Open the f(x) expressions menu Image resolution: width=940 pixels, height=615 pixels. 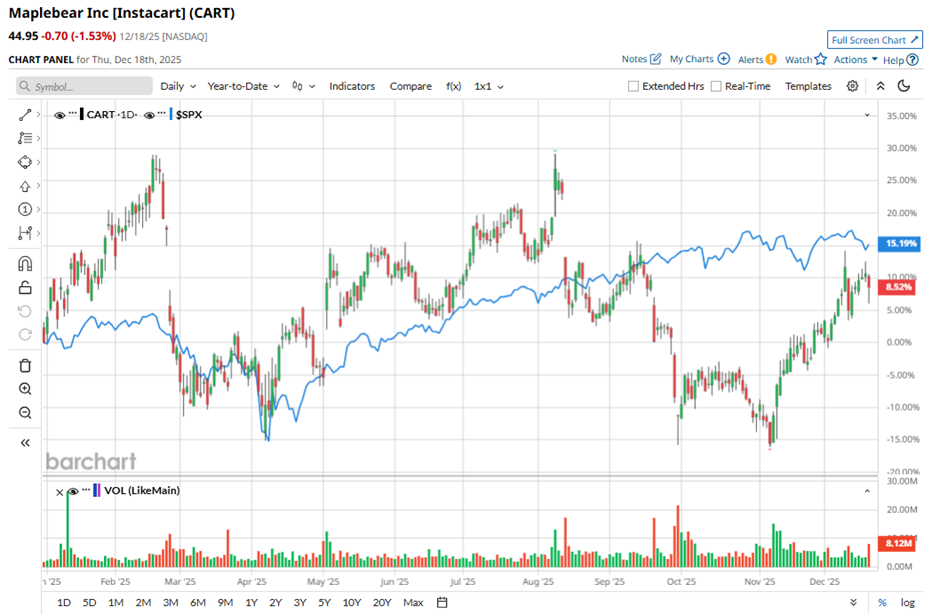point(454,86)
